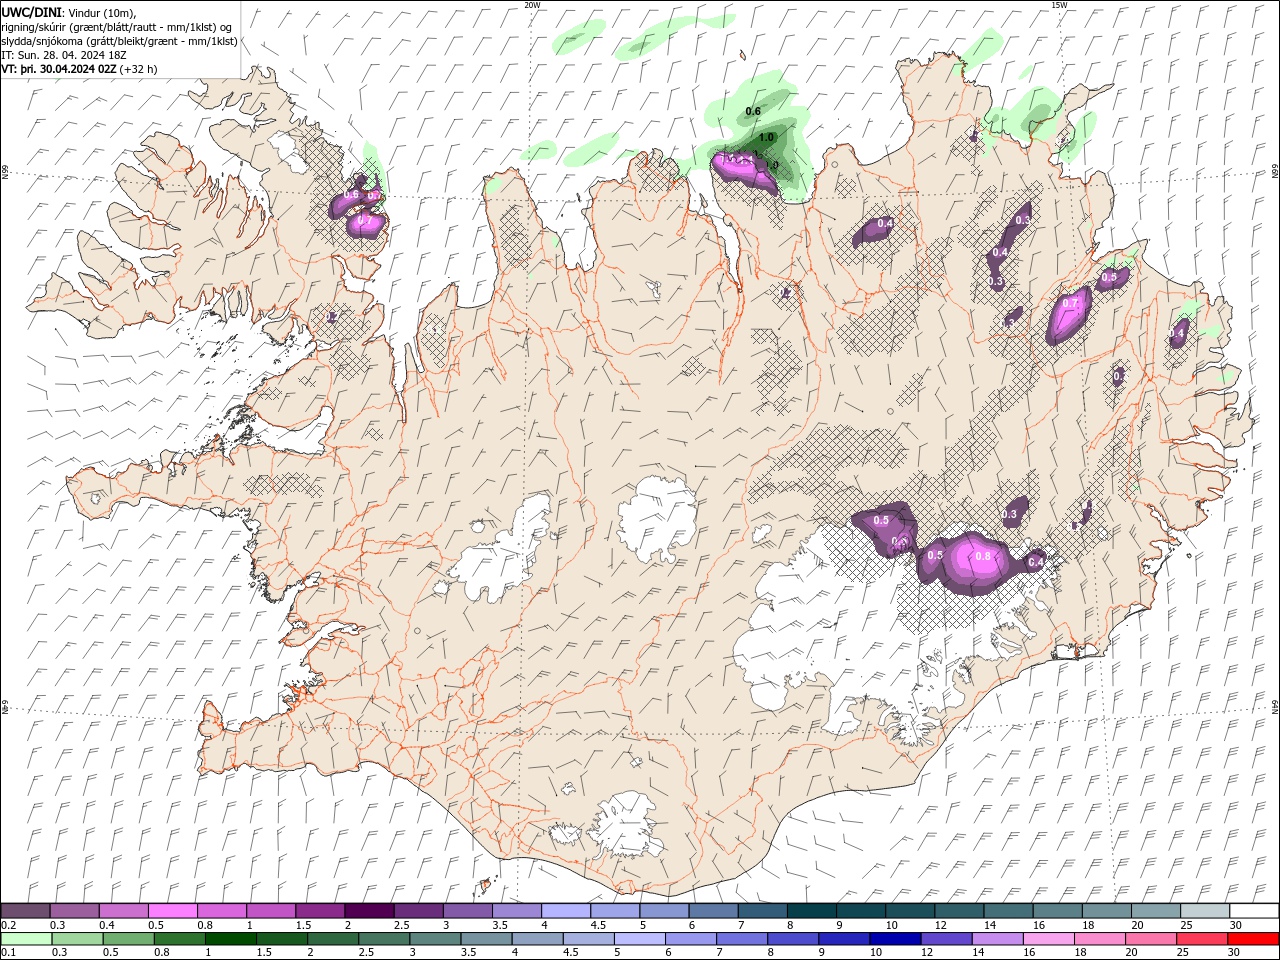The height and width of the screenshot is (960, 1280).
Task: Click the white Hofsjökull glacier in central Iceland
Action: coord(659,519)
